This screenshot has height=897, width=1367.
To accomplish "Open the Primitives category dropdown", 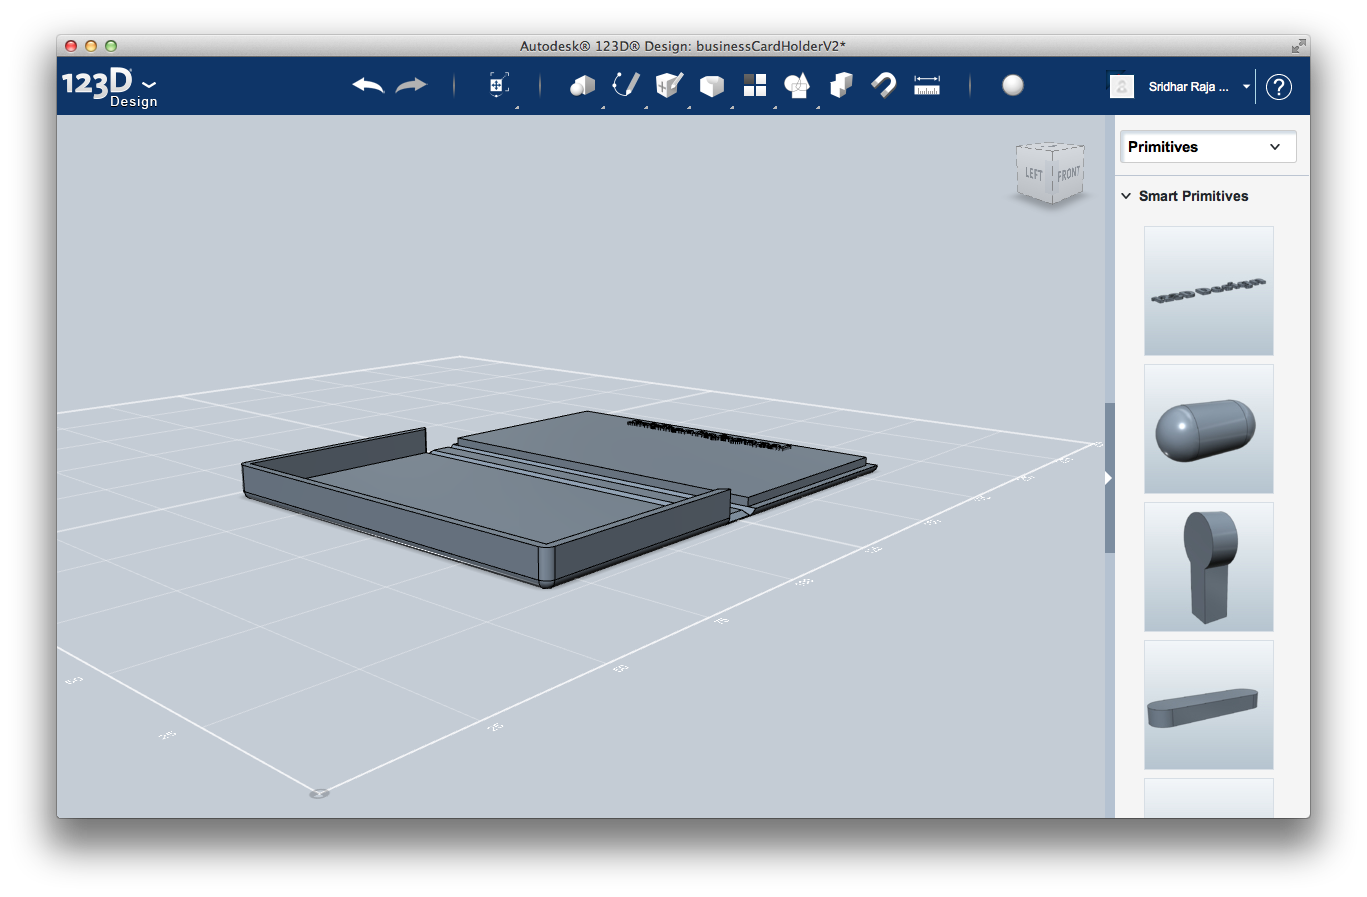I will coord(1207,147).
